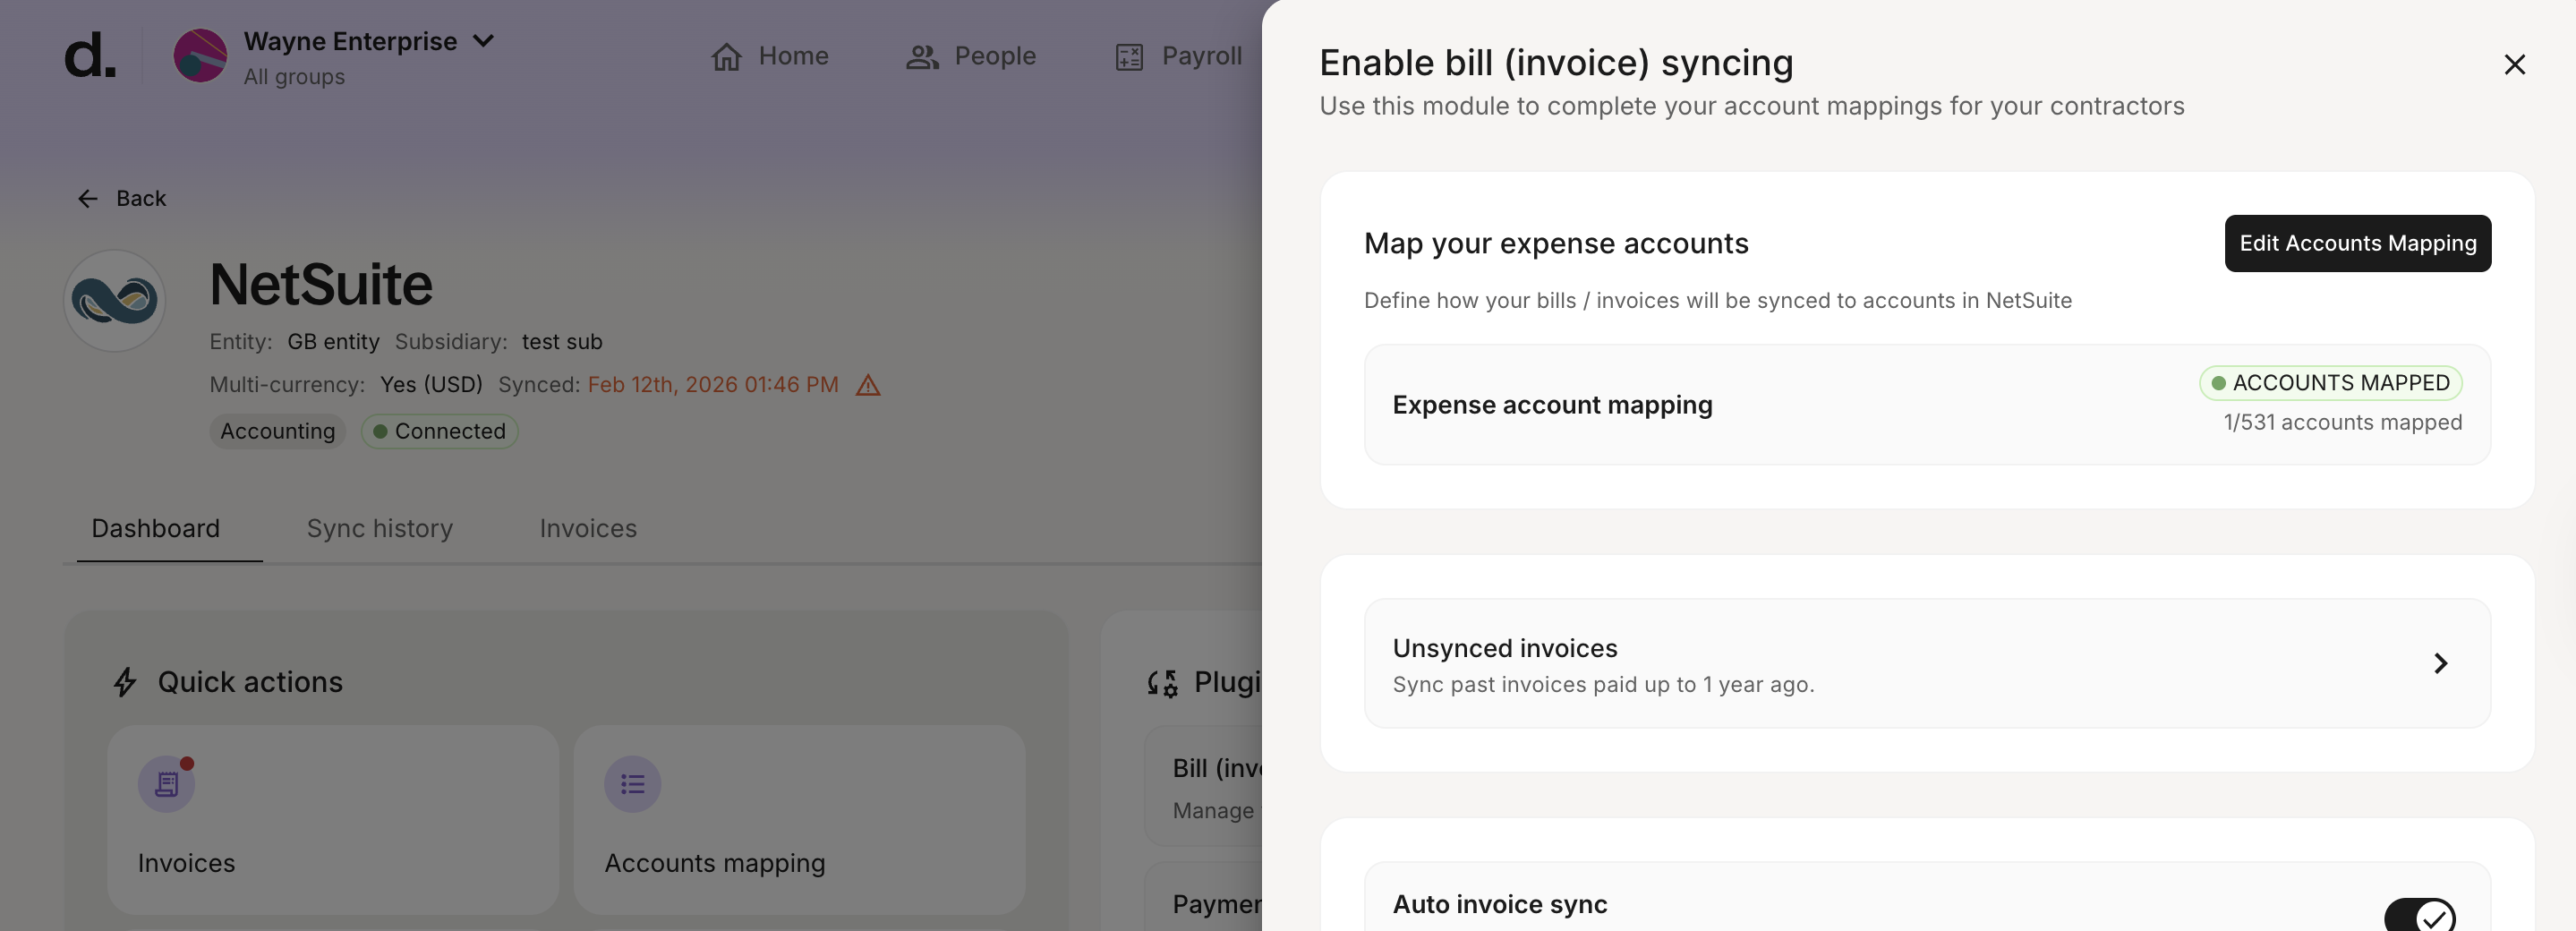This screenshot has height=931, width=2576.
Task: Go Back using the arrow link
Action: pos(122,199)
